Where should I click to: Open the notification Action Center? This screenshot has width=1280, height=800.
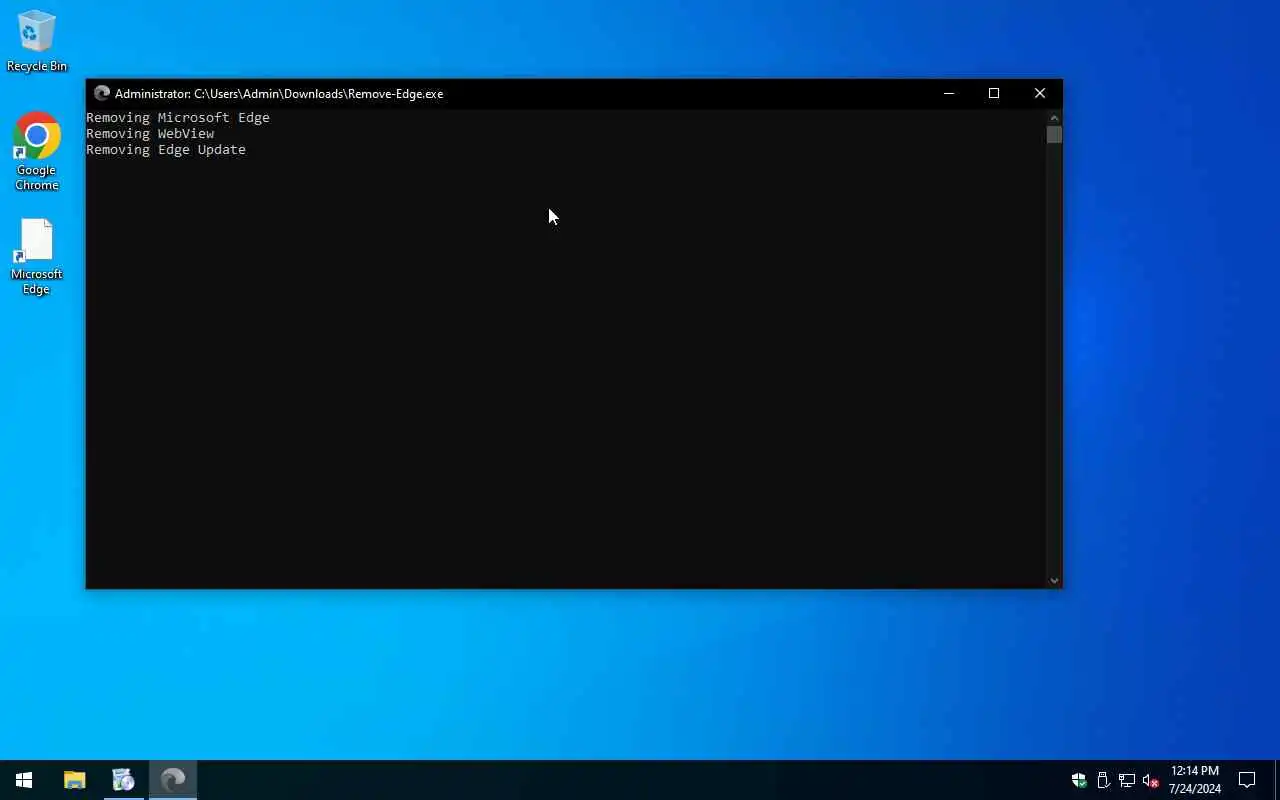(x=1247, y=780)
